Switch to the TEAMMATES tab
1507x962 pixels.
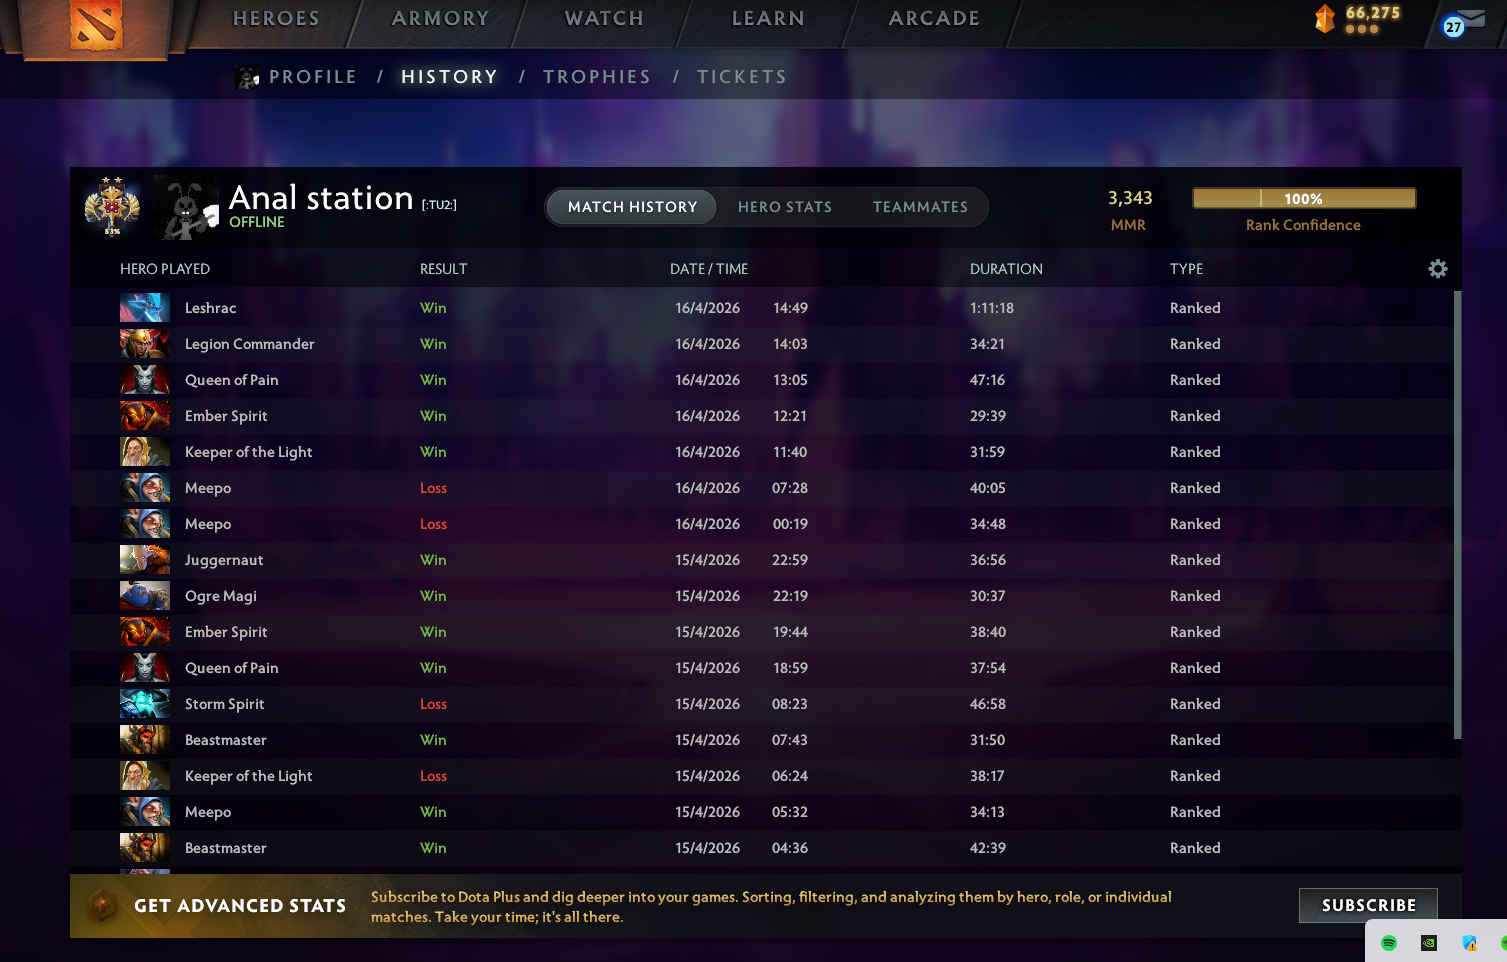point(920,207)
